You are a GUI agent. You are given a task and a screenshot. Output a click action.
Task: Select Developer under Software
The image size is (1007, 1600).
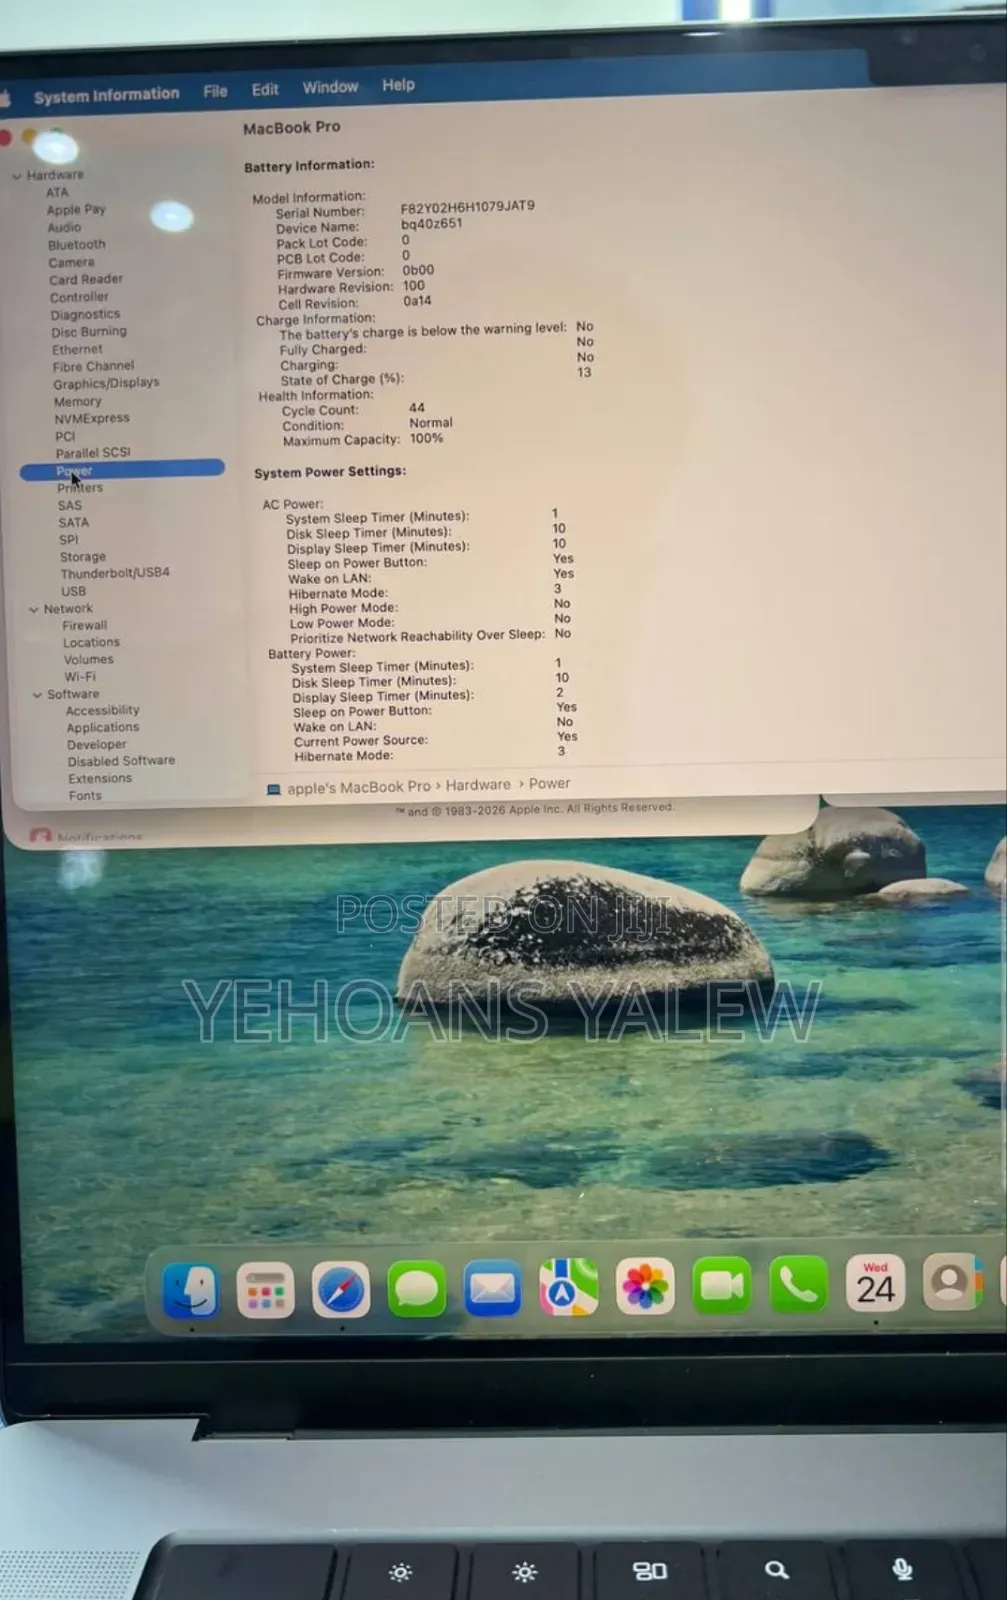97,744
